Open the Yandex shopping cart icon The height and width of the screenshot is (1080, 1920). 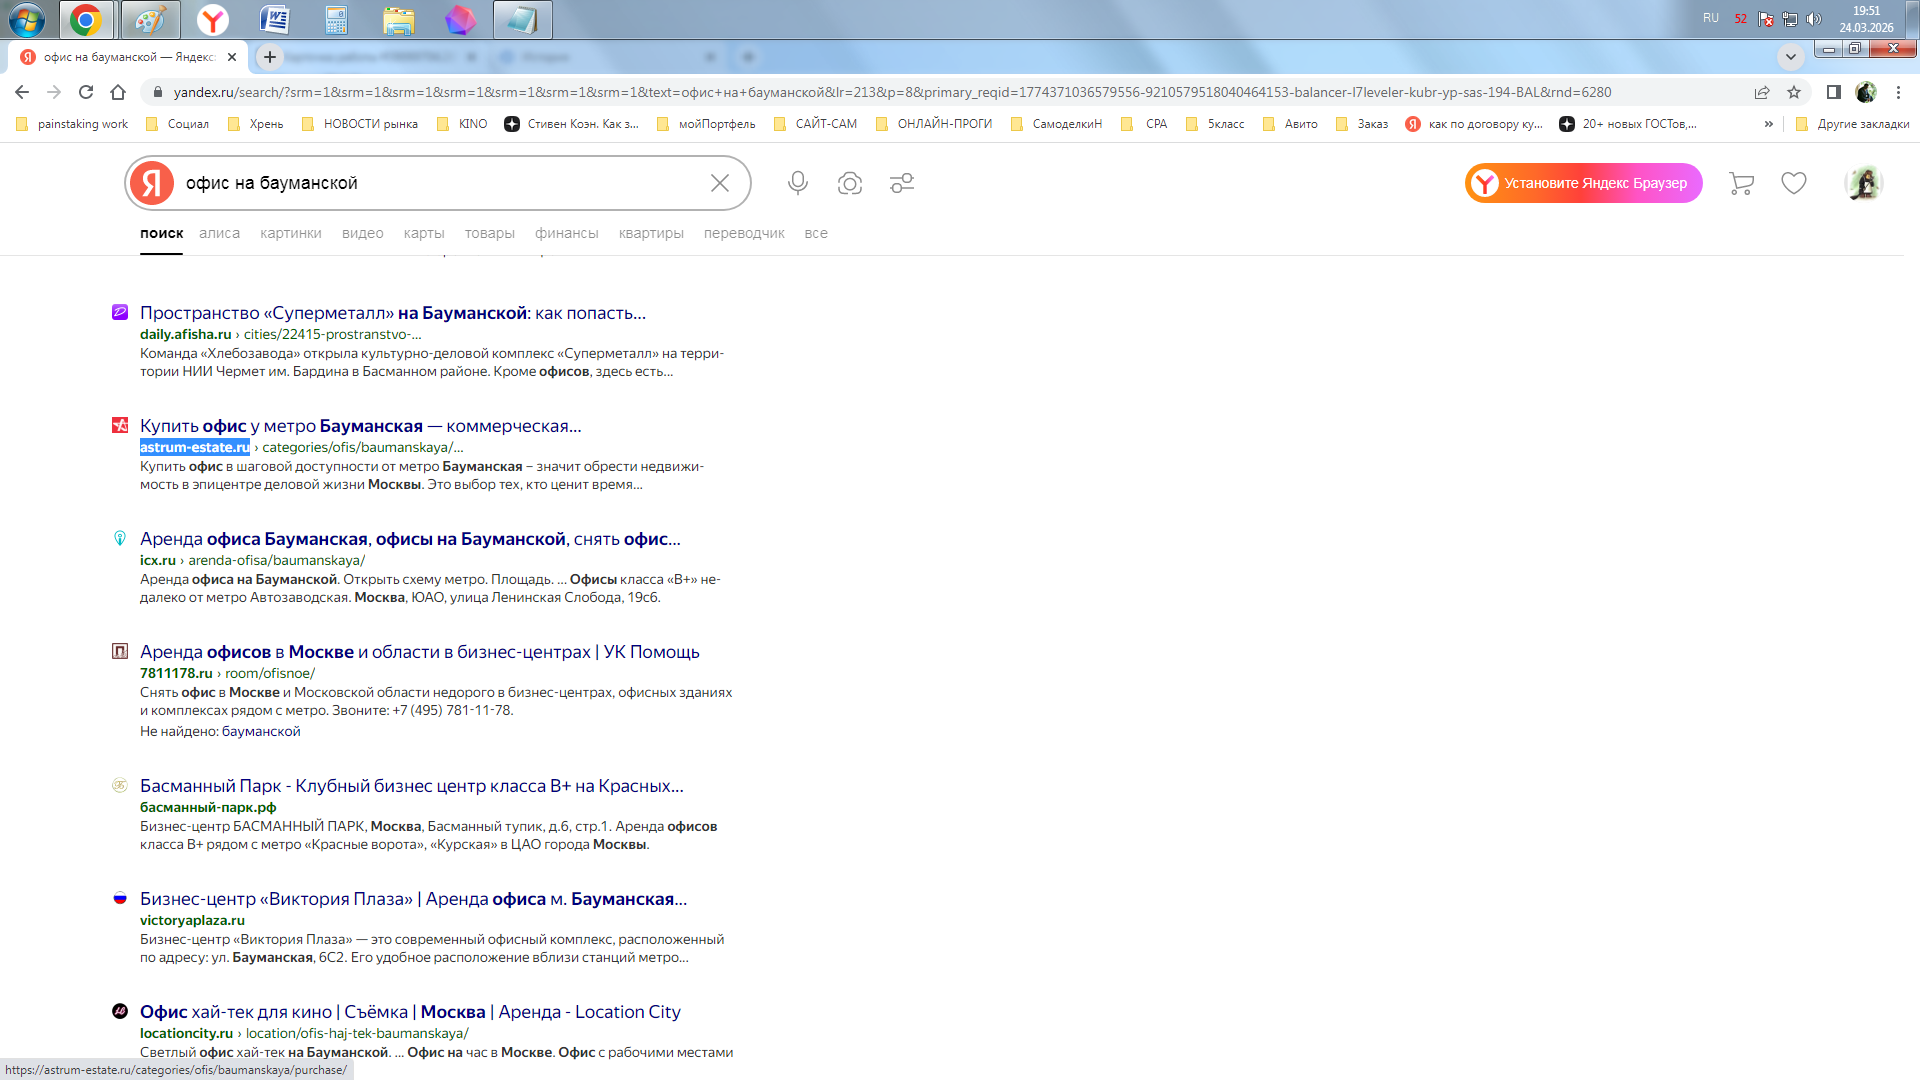1741,183
